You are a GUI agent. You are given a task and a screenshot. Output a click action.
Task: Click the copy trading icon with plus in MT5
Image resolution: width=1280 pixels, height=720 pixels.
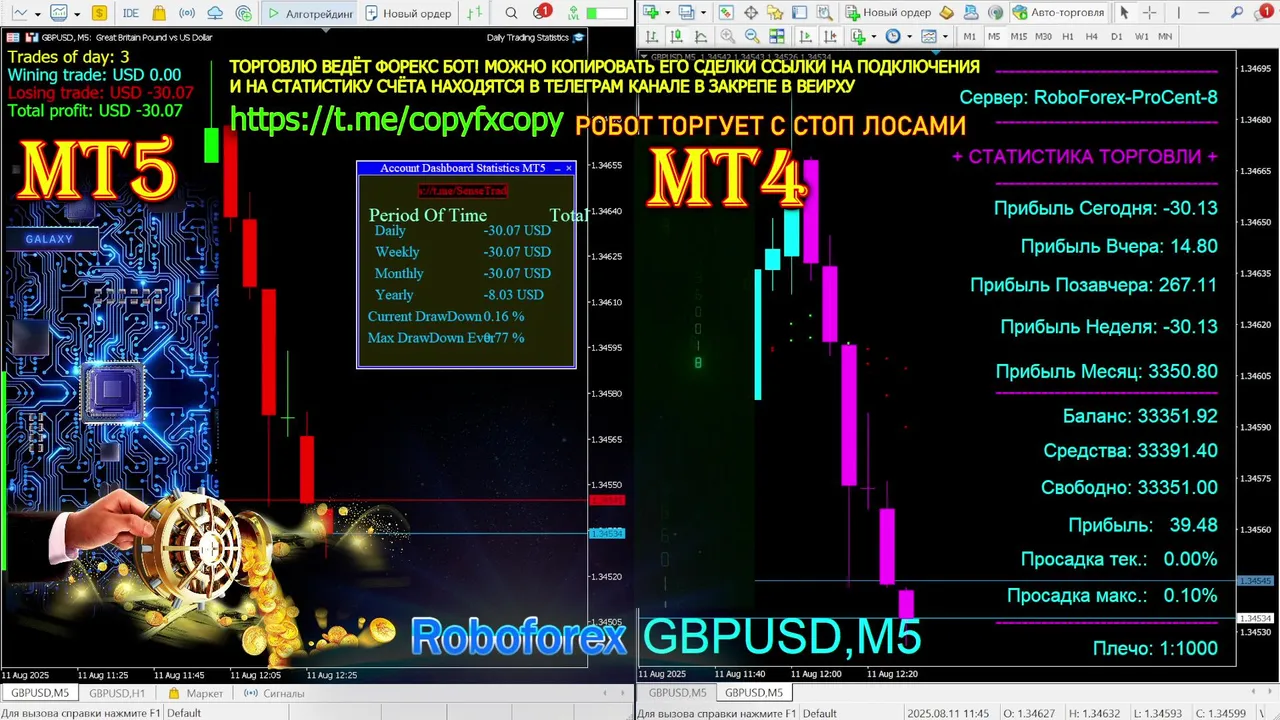coord(244,13)
